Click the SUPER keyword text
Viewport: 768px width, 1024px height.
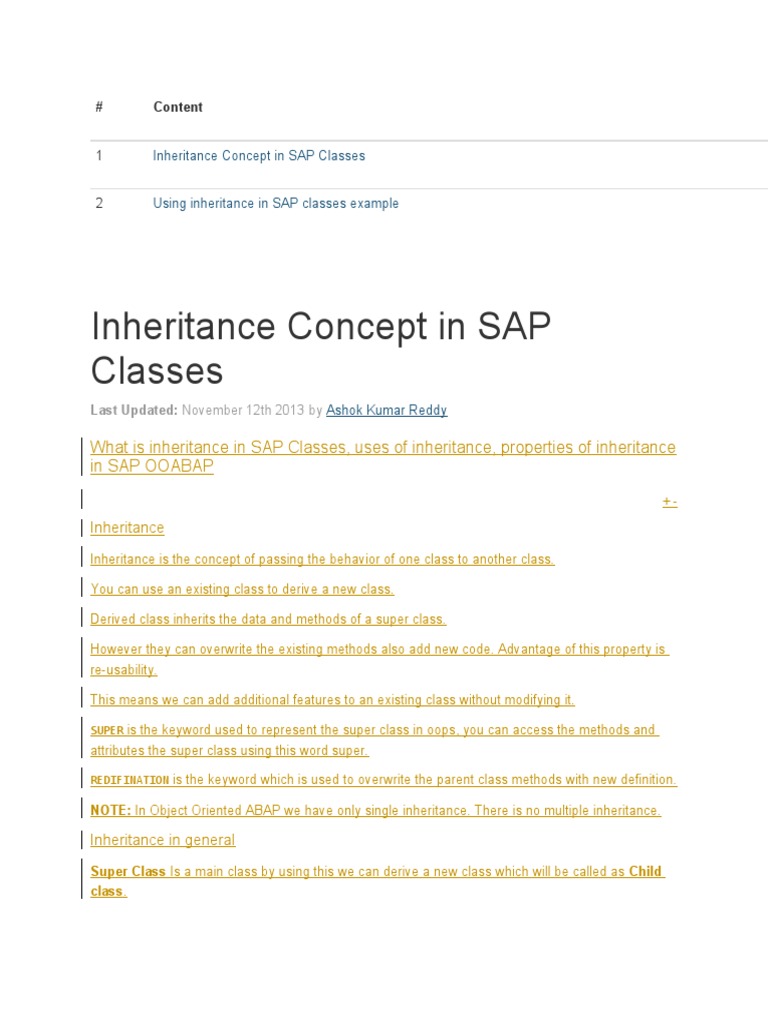point(107,731)
